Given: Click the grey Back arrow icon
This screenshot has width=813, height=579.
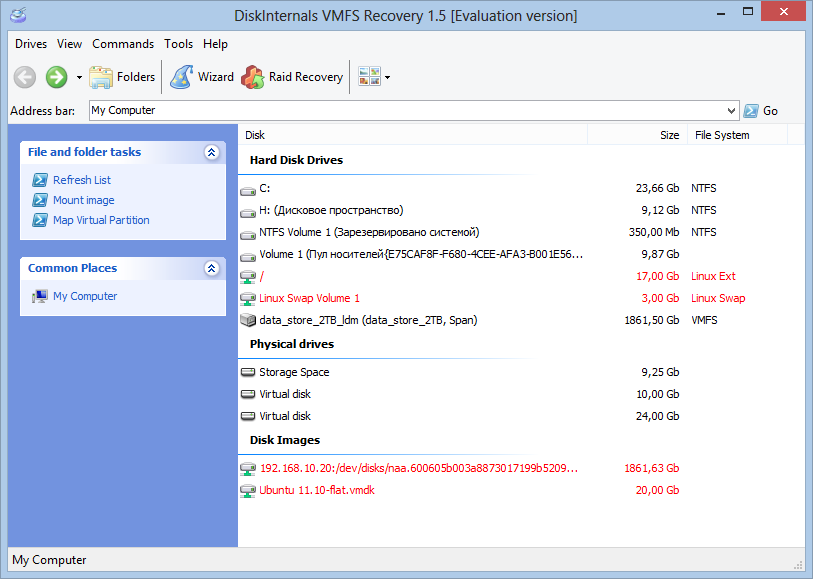Looking at the screenshot, I should tap(24, 77).
